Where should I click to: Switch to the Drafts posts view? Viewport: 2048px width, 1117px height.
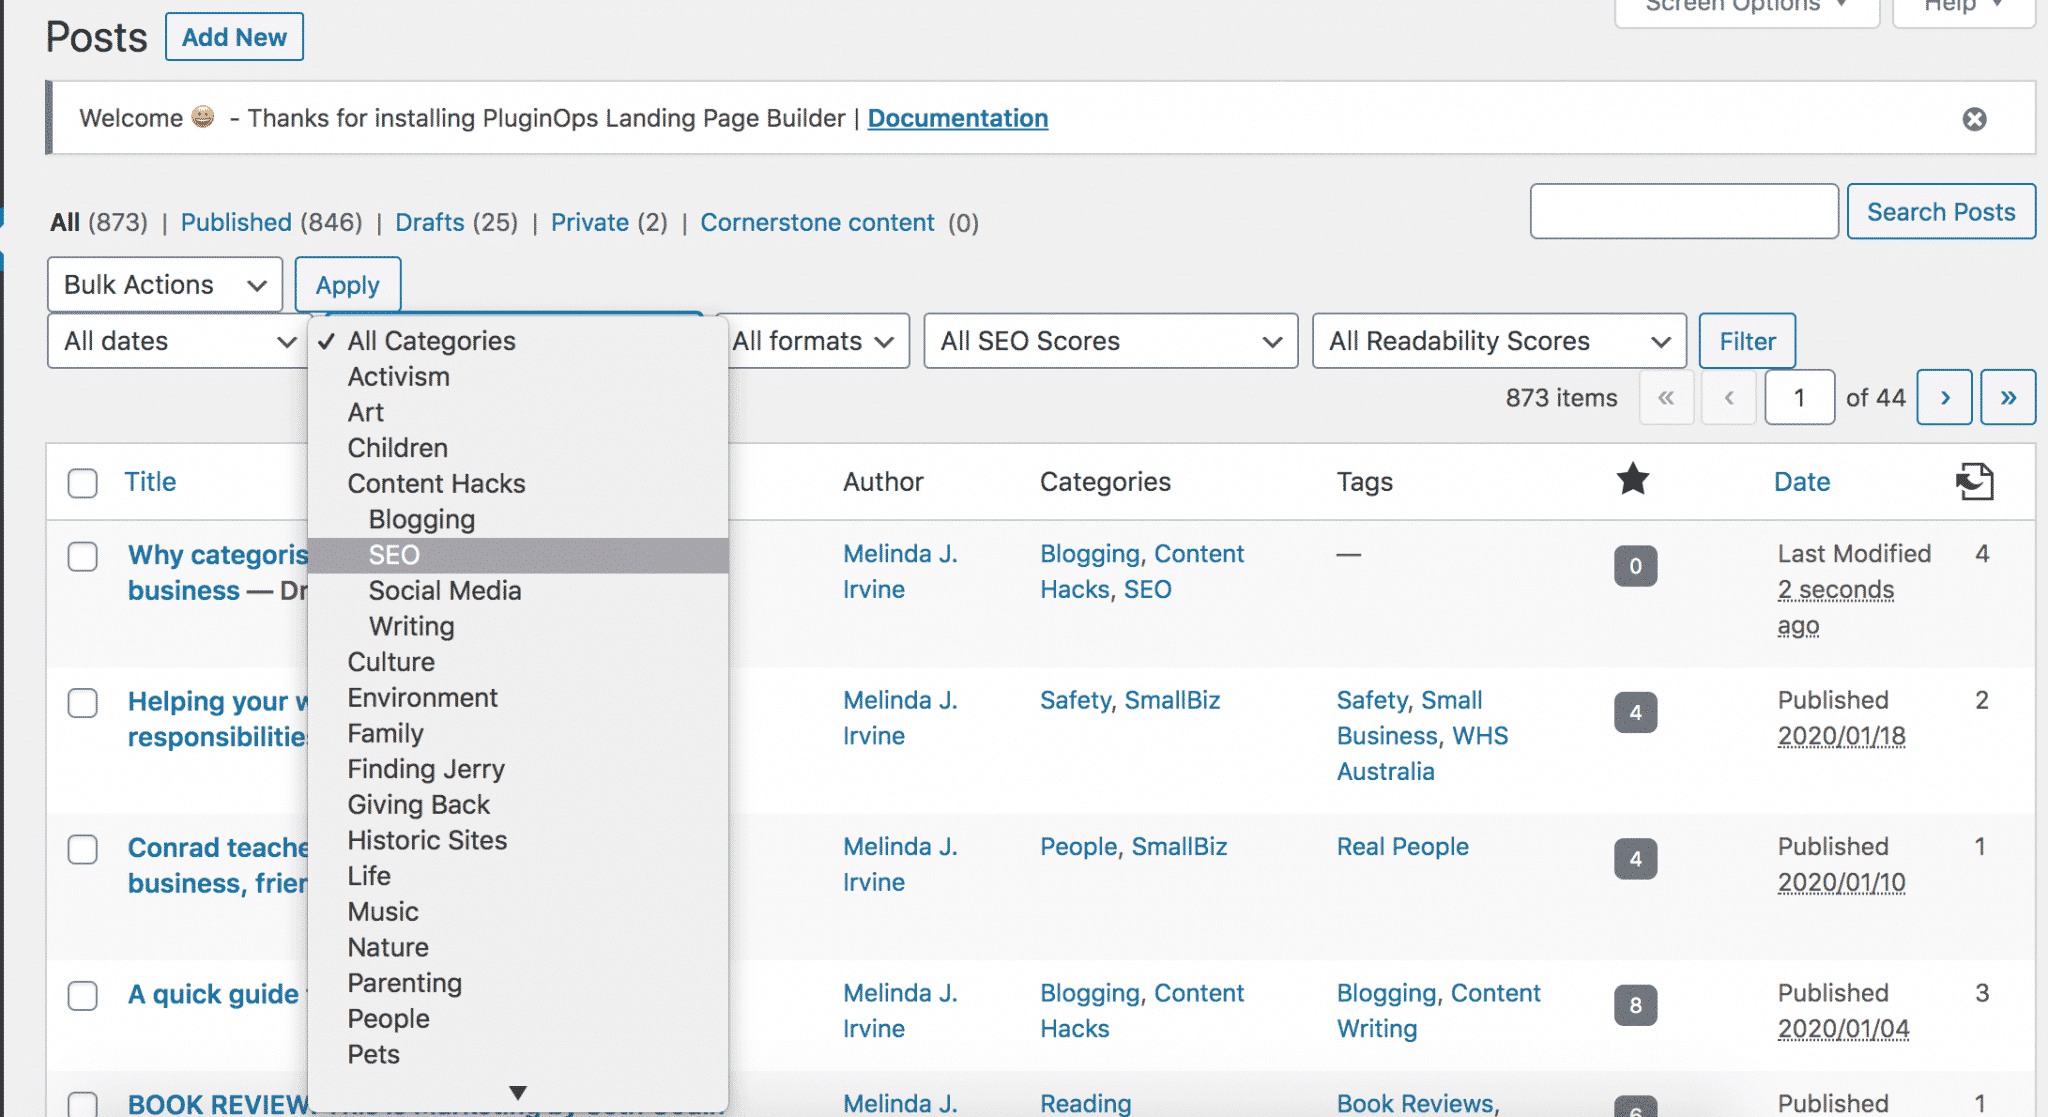pyautogui.click(x=430, y=222)
